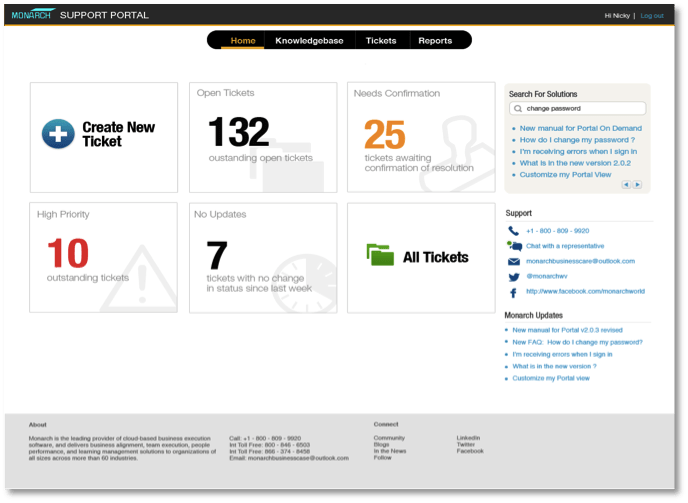Open the Needs Confirmation 25 tile

pyautogui.click(x=421, y=137)
